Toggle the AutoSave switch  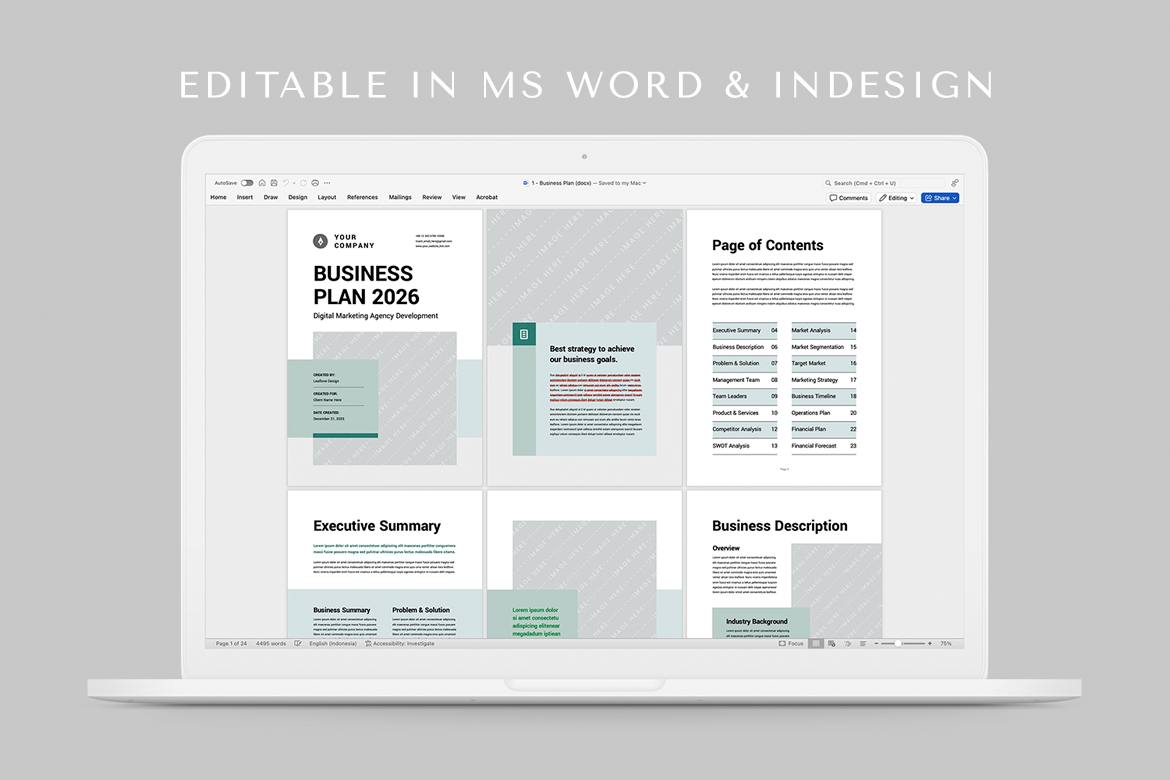tap(246, 183)
